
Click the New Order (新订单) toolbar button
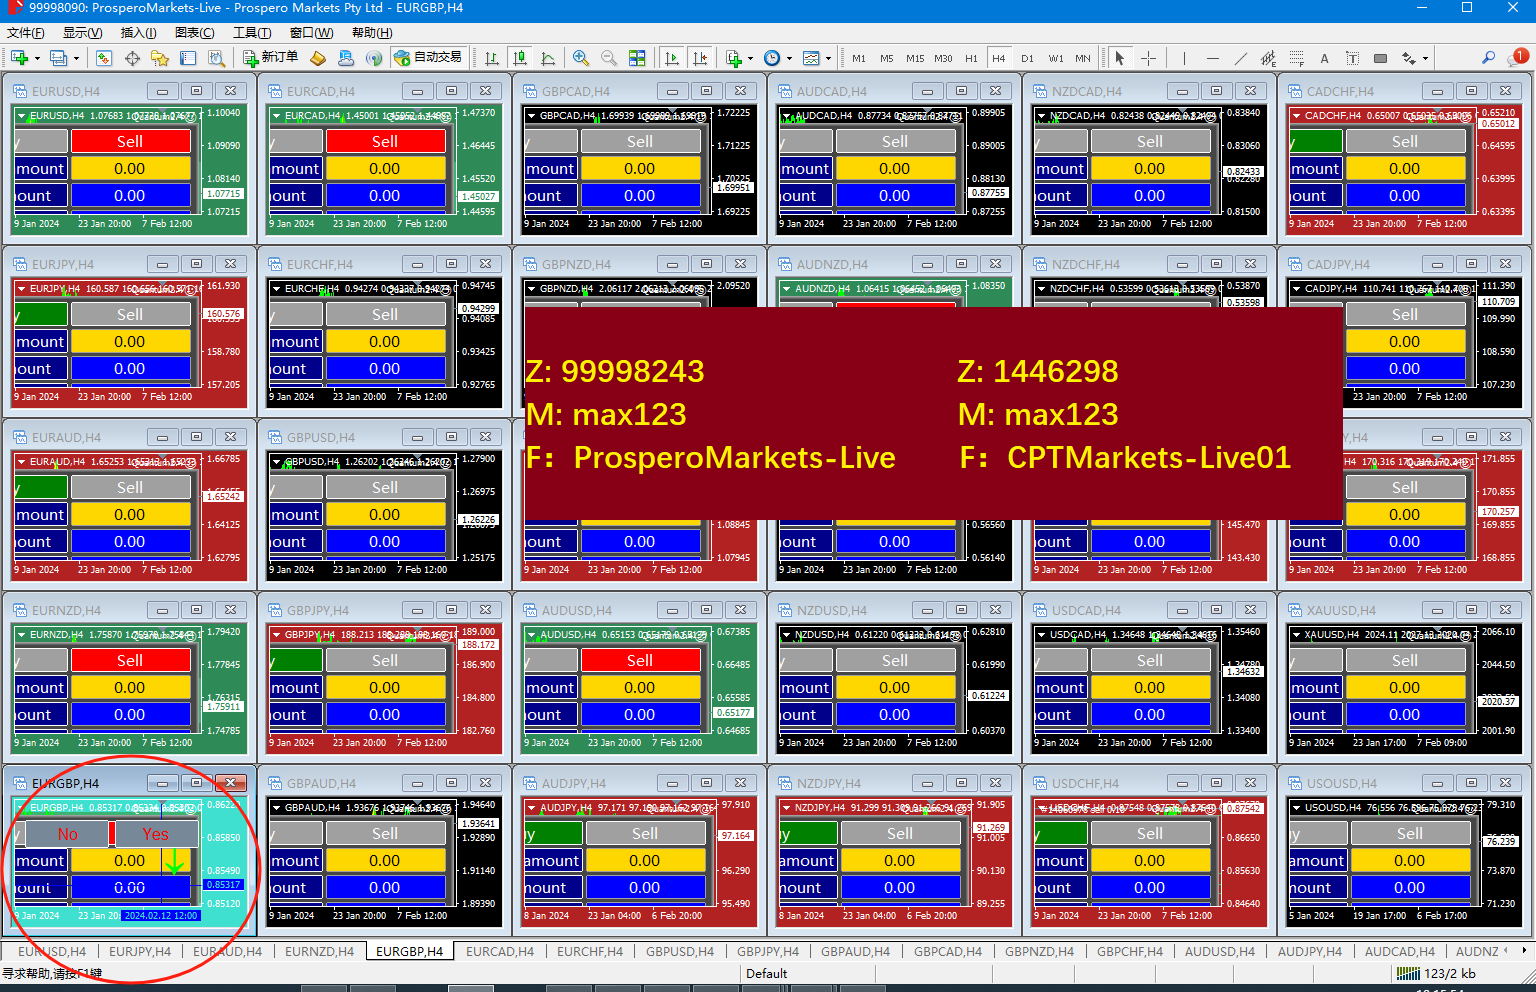click(270, 58)
